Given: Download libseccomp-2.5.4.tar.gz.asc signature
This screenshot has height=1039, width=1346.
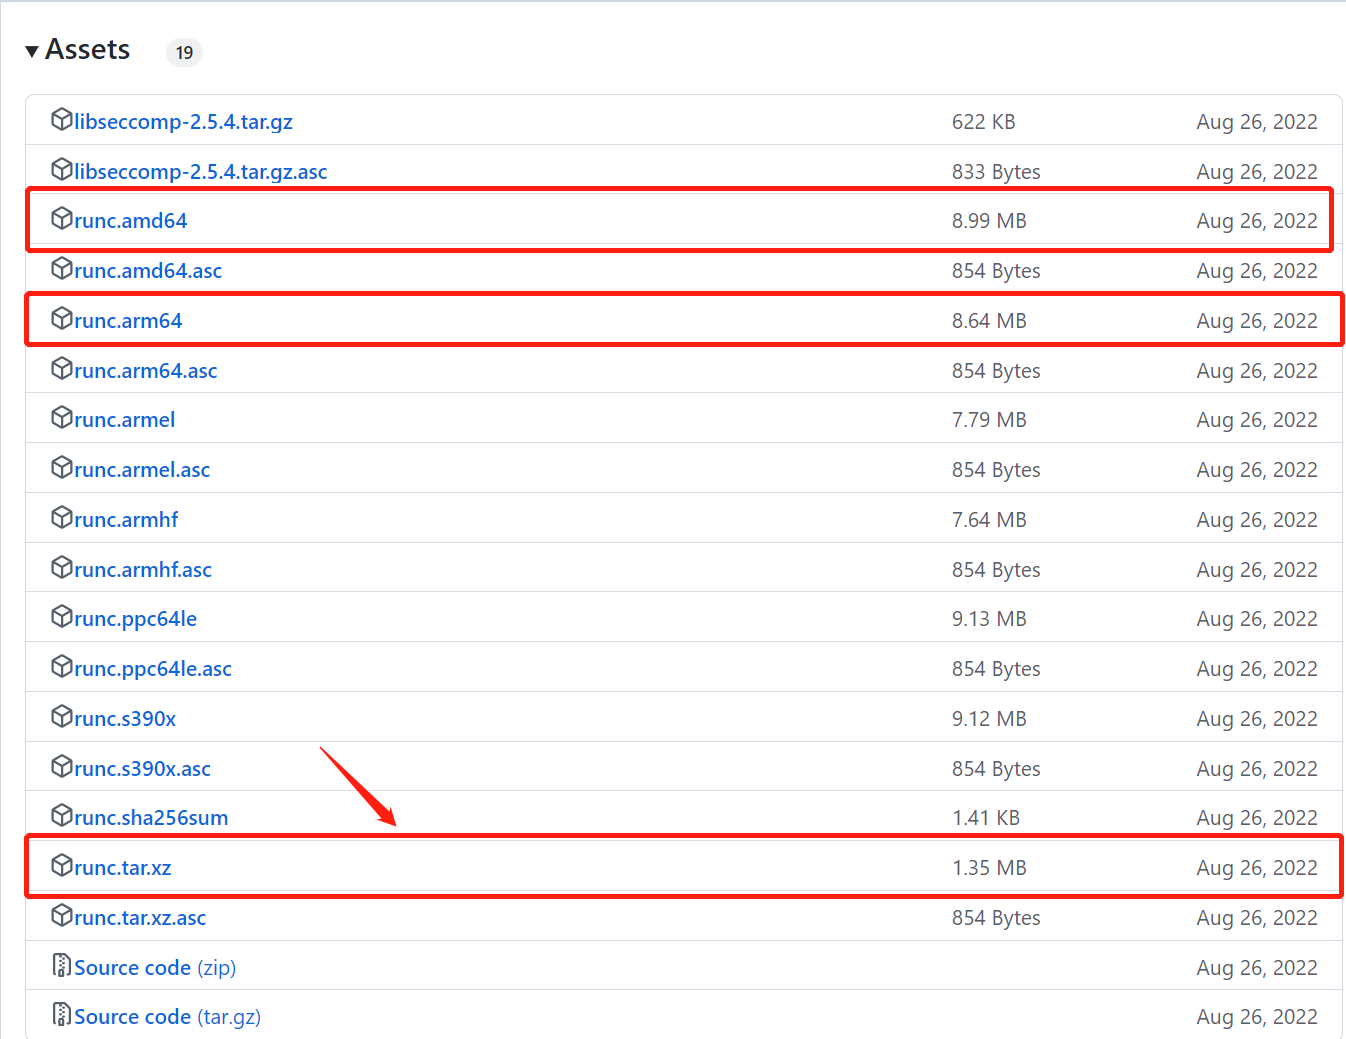Looking at the screenshot, I should [201, 172].
